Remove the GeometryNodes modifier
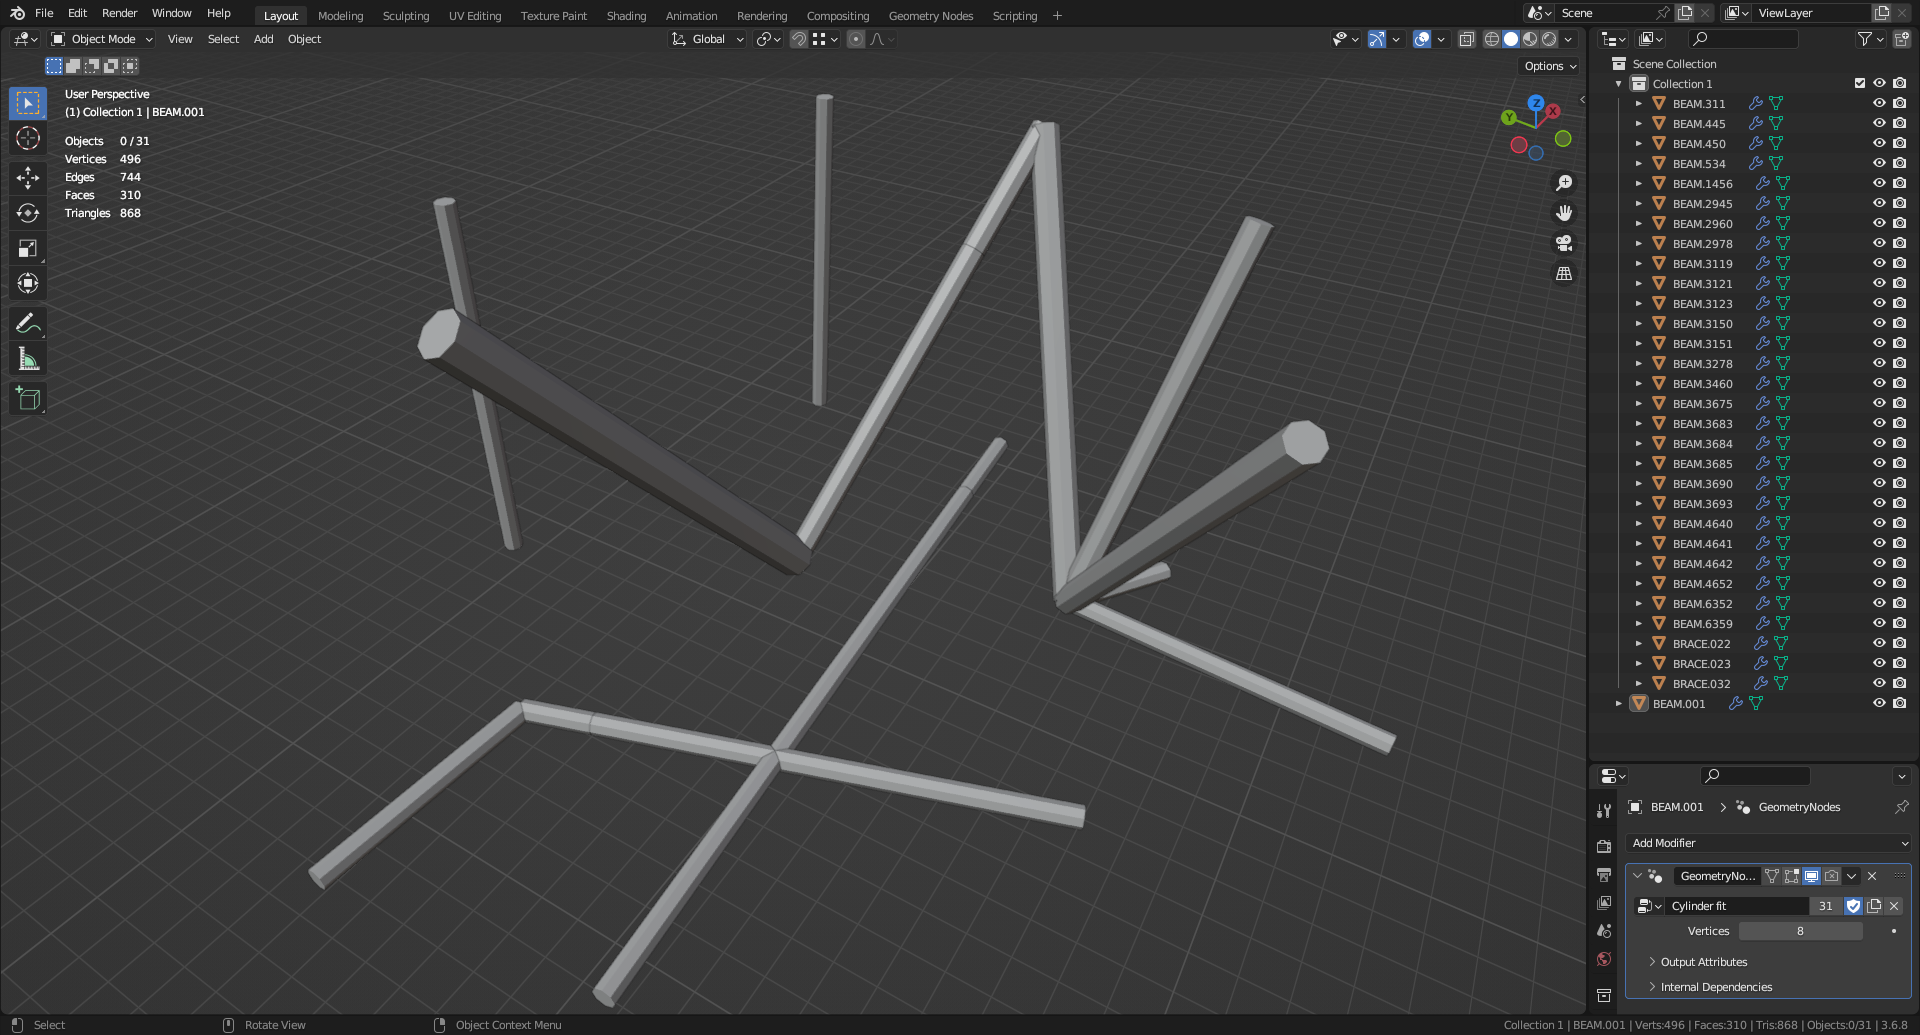Image resolution: width=1920 pixels, height=1035 pixels. click(x=1872, y=876)
